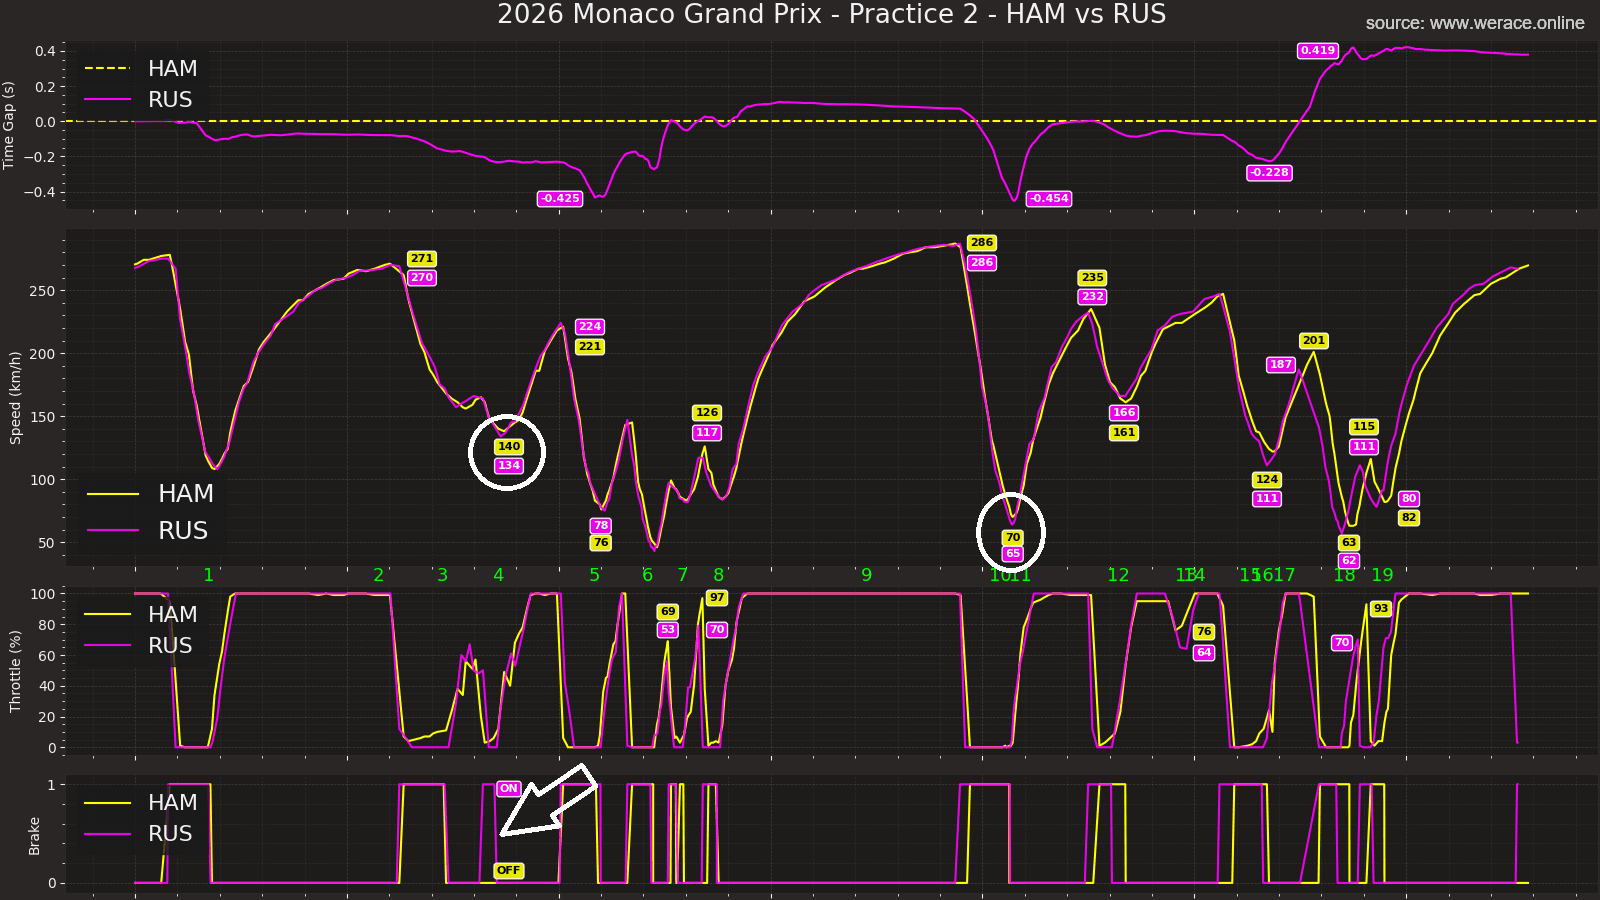Click the 'Brake' axis label
This screenshot has height=900, width=1600.
pyautogui.click(x=34, y=836)
